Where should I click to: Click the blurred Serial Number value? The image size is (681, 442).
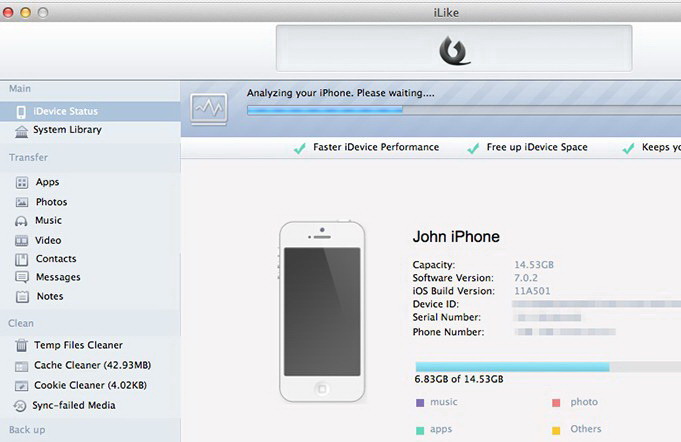[548, 318]
